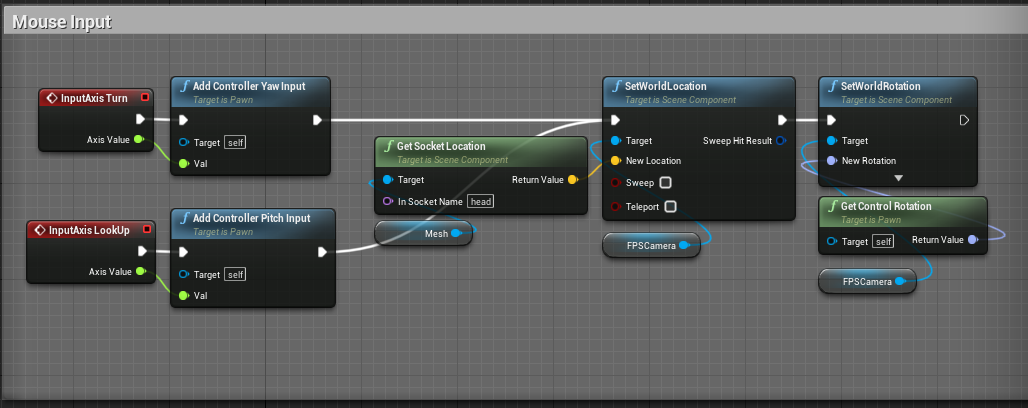The image size is (1028, 408).
Task: Click the SetWorldLocation Sweep Hit Result pin
Action: coord(781,141)
